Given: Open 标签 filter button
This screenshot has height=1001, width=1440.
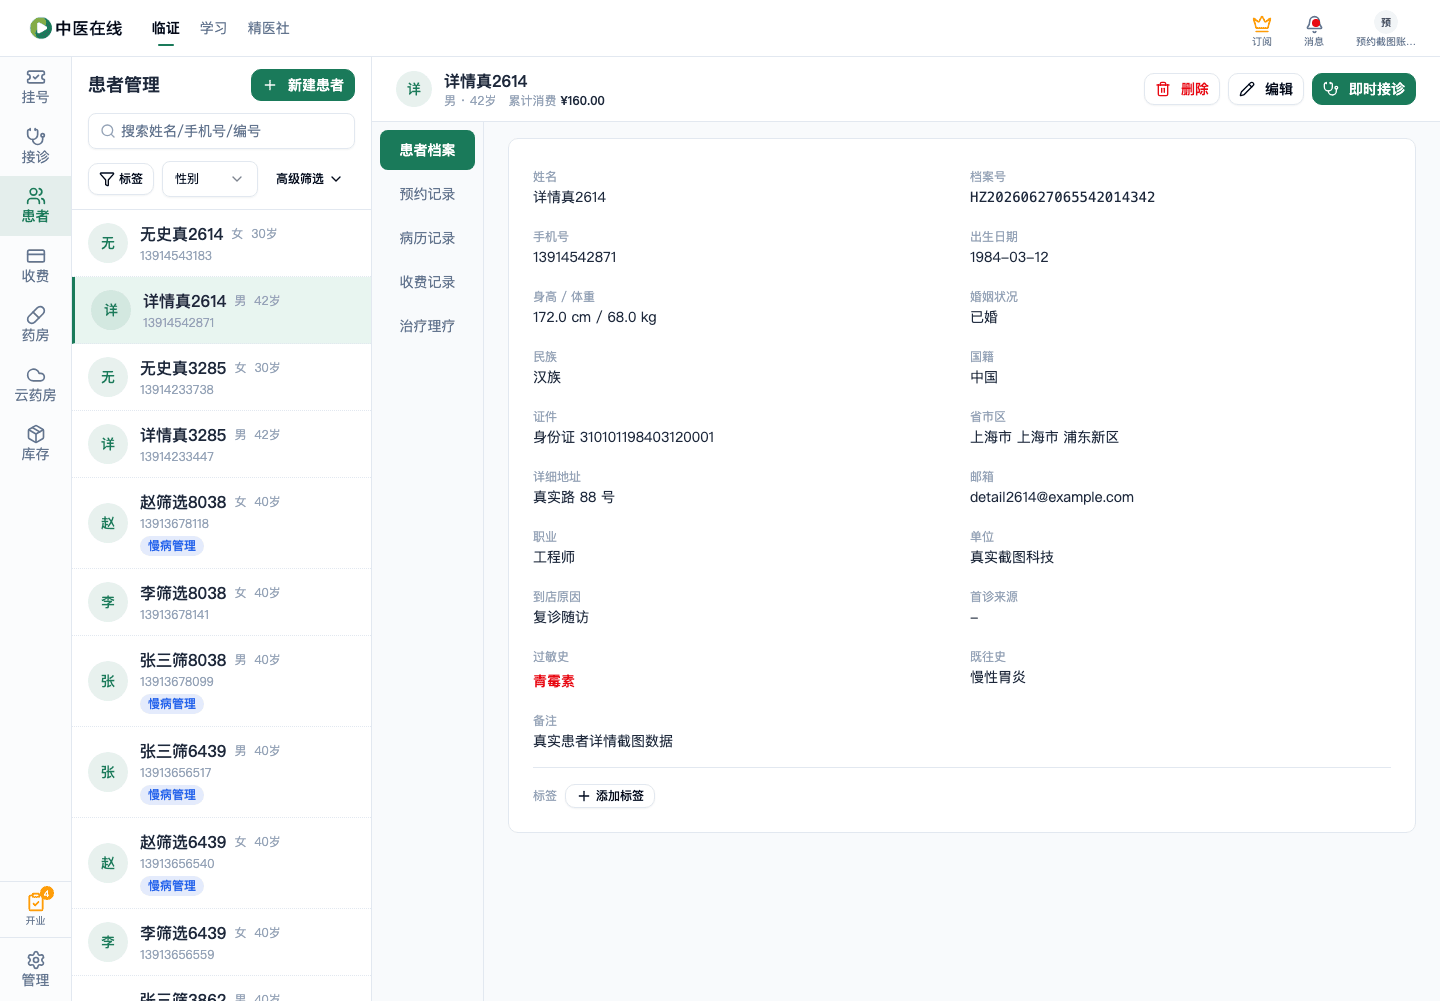Looking at the screenshot, I should pyautogui.click(x=121, y=179).
